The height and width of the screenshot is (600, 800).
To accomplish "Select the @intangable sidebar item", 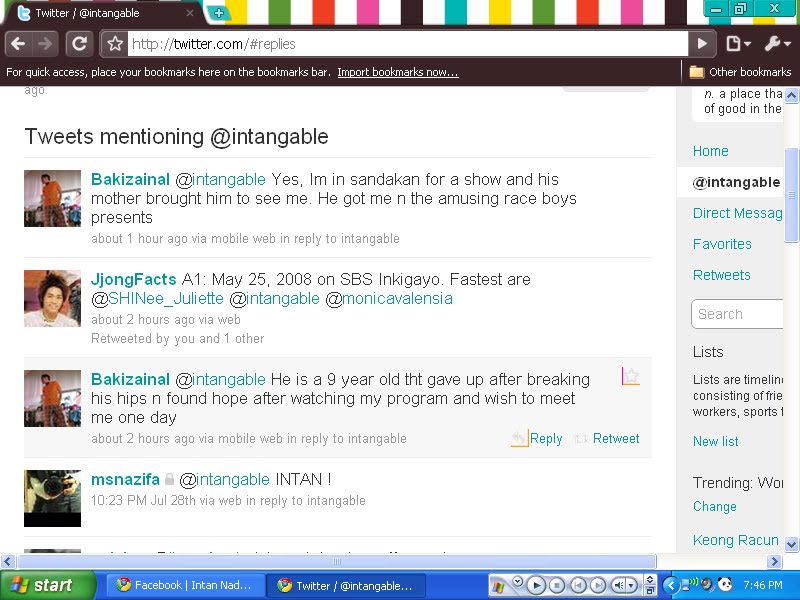I will point(730,182).
